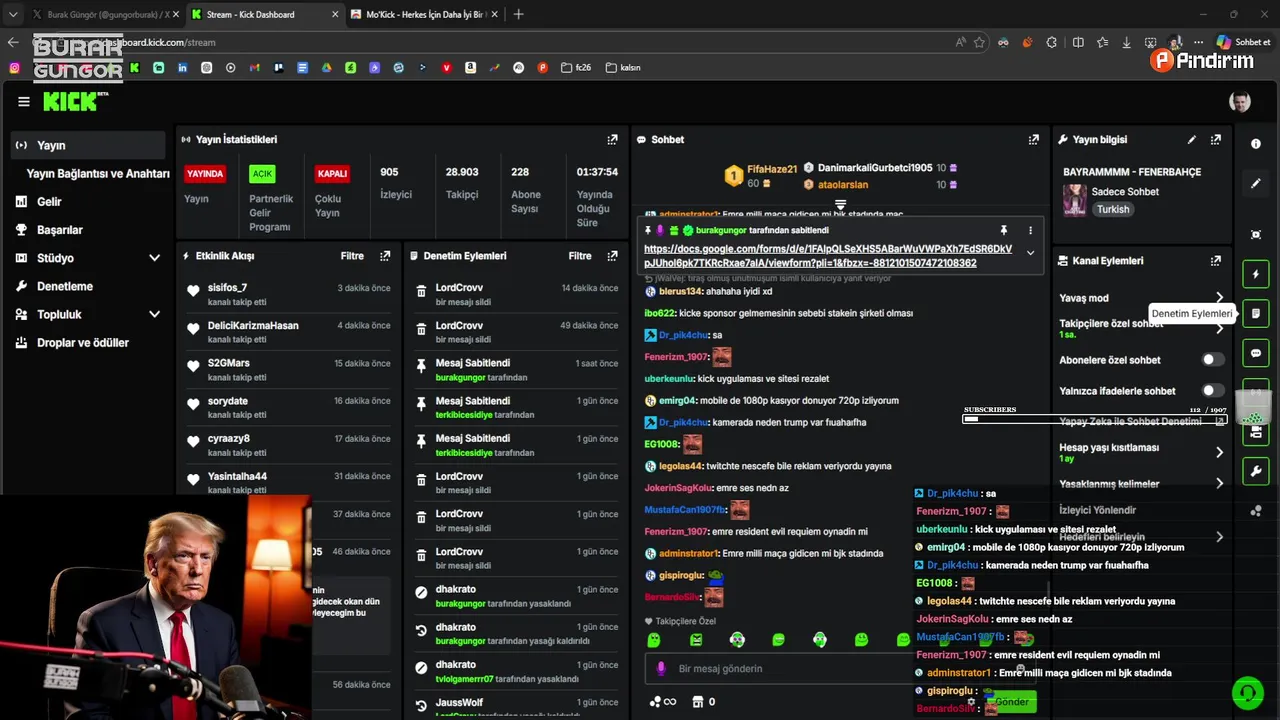Click the purple microphone icon in message box

click(660, 669)
